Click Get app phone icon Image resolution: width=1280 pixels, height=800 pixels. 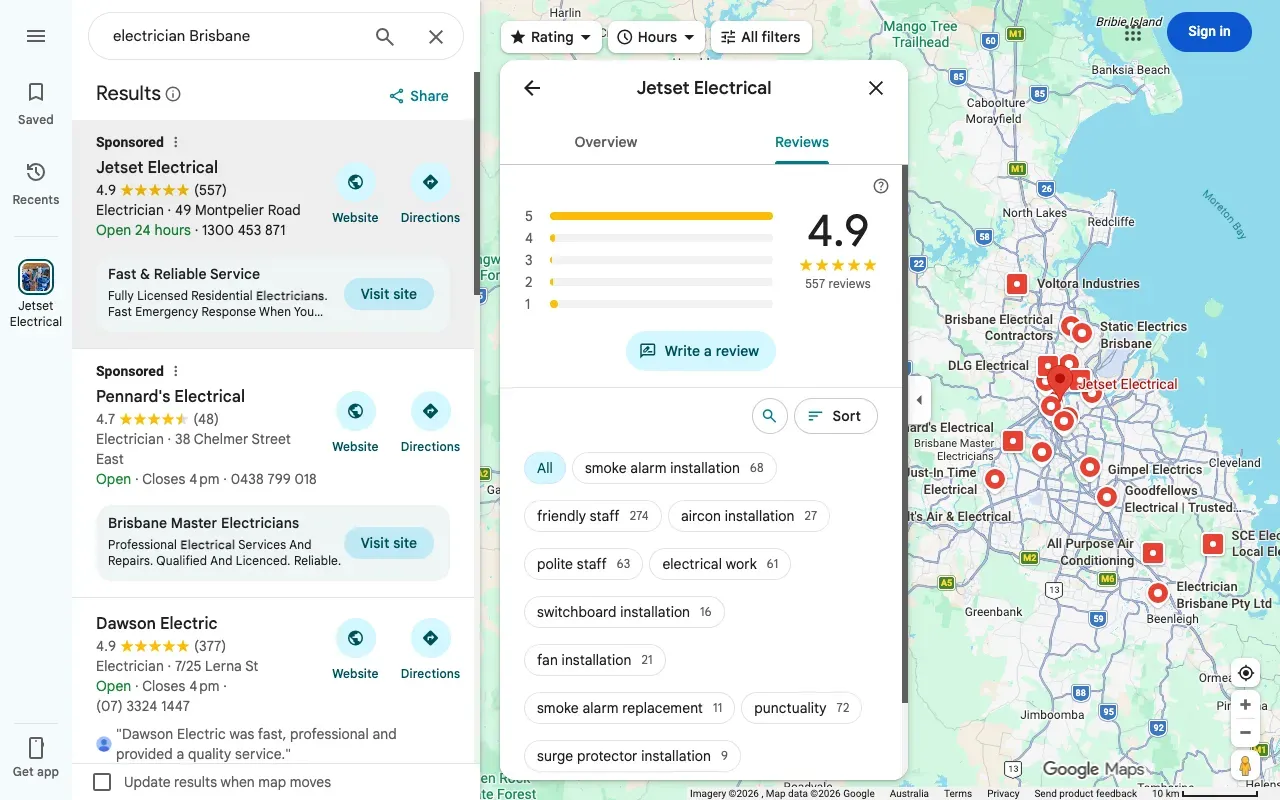coord(36,748)
